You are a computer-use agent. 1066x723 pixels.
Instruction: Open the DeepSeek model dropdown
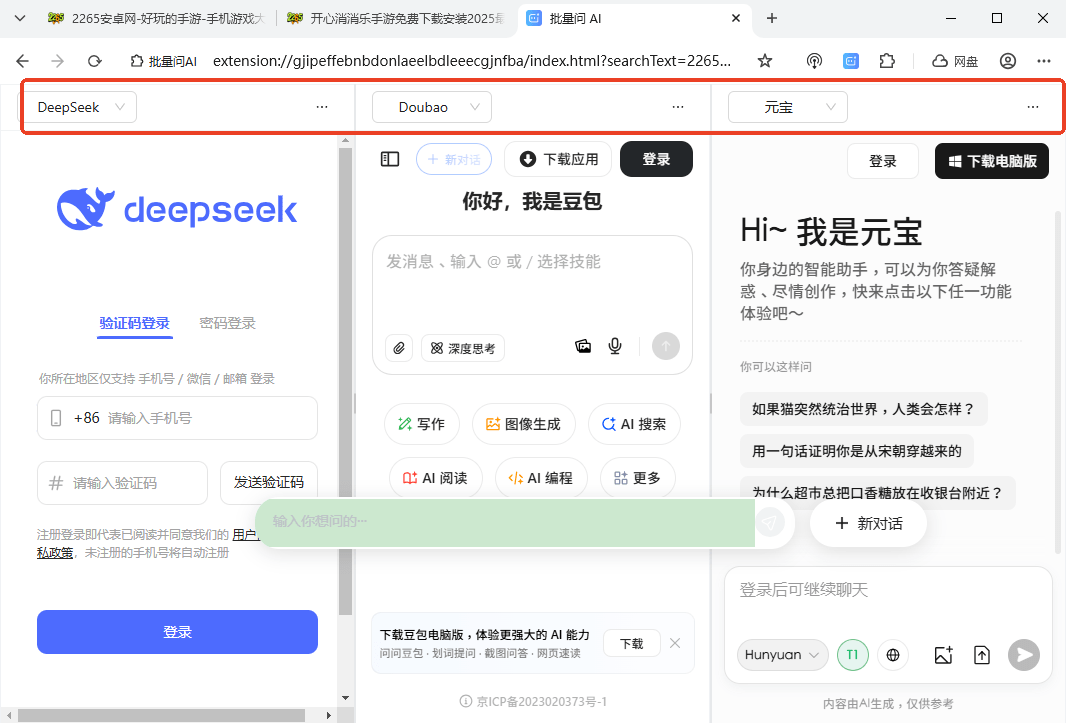(x=80, y=106)
